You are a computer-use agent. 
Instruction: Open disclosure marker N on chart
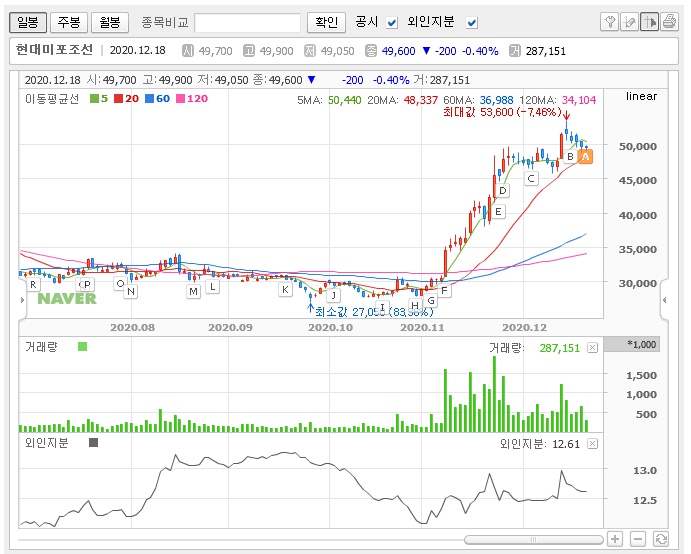(131, 291)
